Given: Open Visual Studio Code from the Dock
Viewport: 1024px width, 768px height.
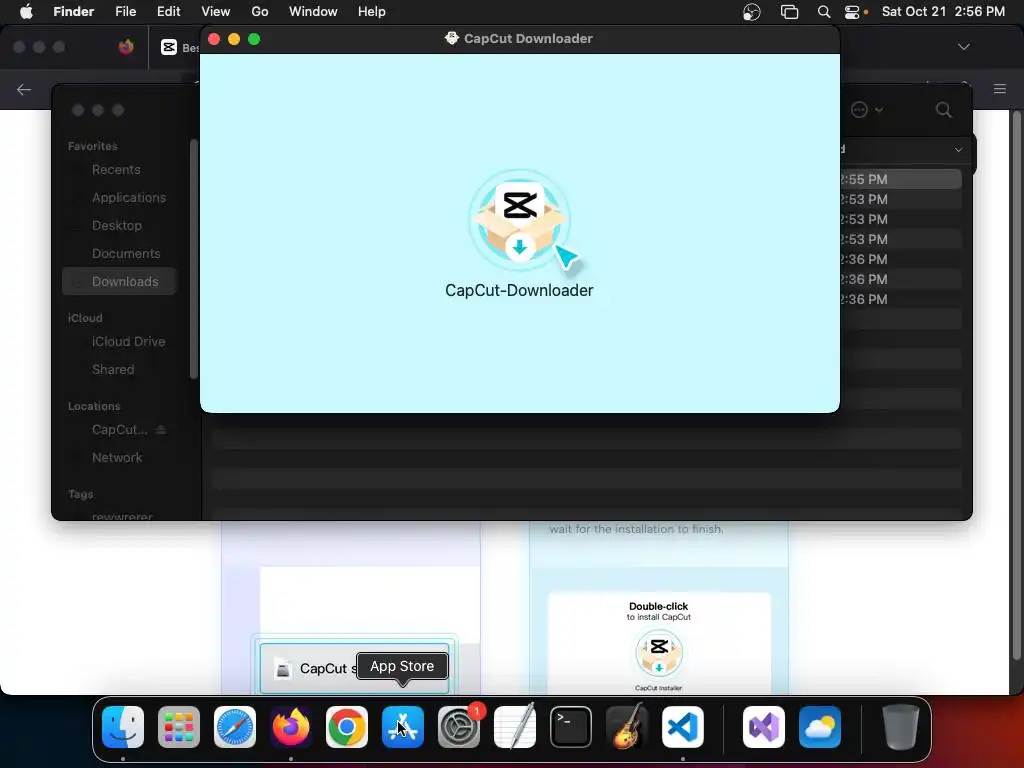Looking at the screenshot, I should (x=682, y=726).
